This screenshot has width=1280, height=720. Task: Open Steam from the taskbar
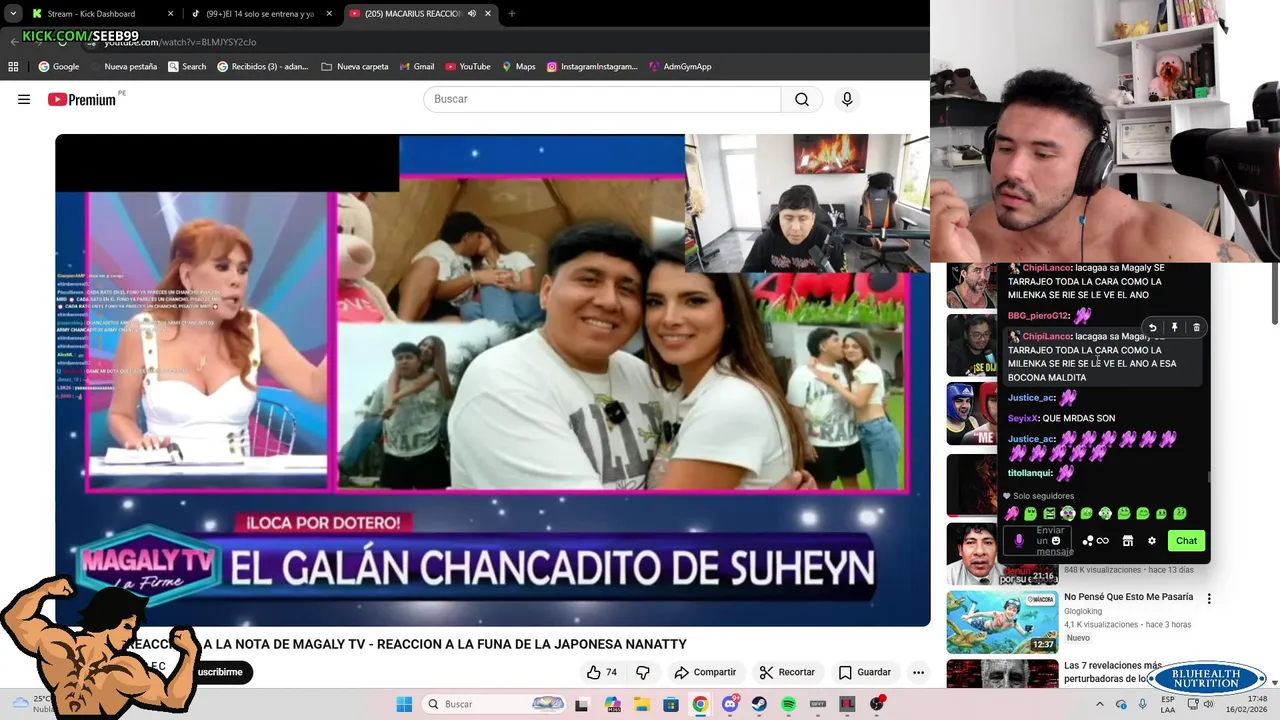point(759,704)
